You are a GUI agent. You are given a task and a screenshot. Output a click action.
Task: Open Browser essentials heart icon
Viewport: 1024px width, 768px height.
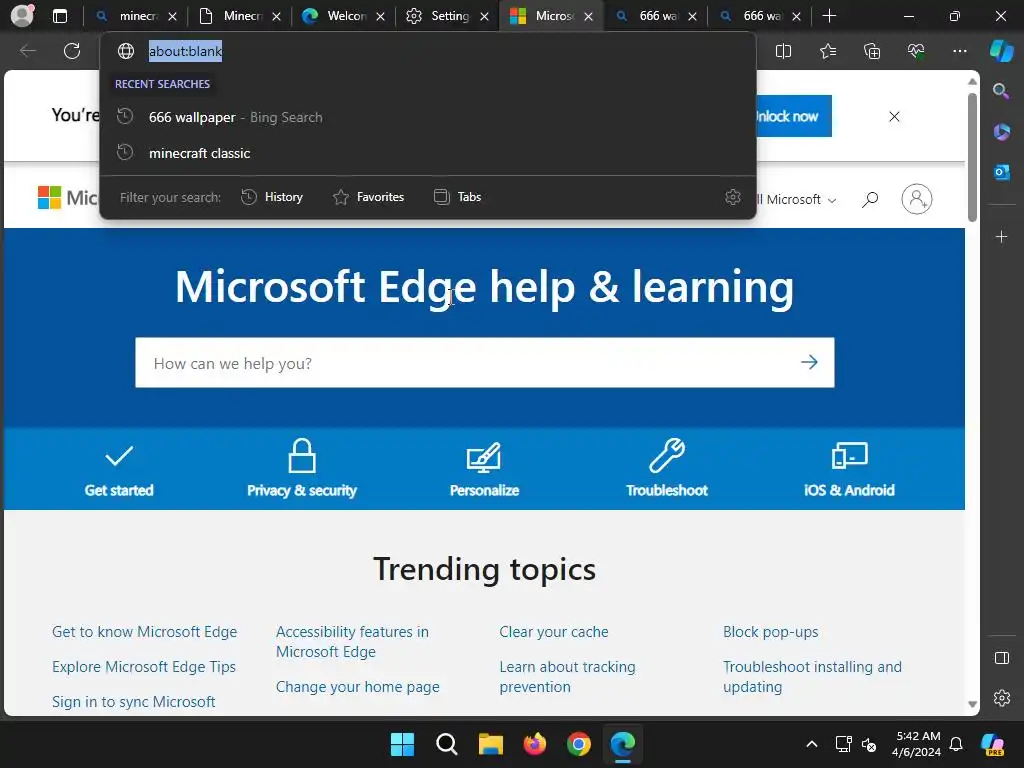pos(916,51)
